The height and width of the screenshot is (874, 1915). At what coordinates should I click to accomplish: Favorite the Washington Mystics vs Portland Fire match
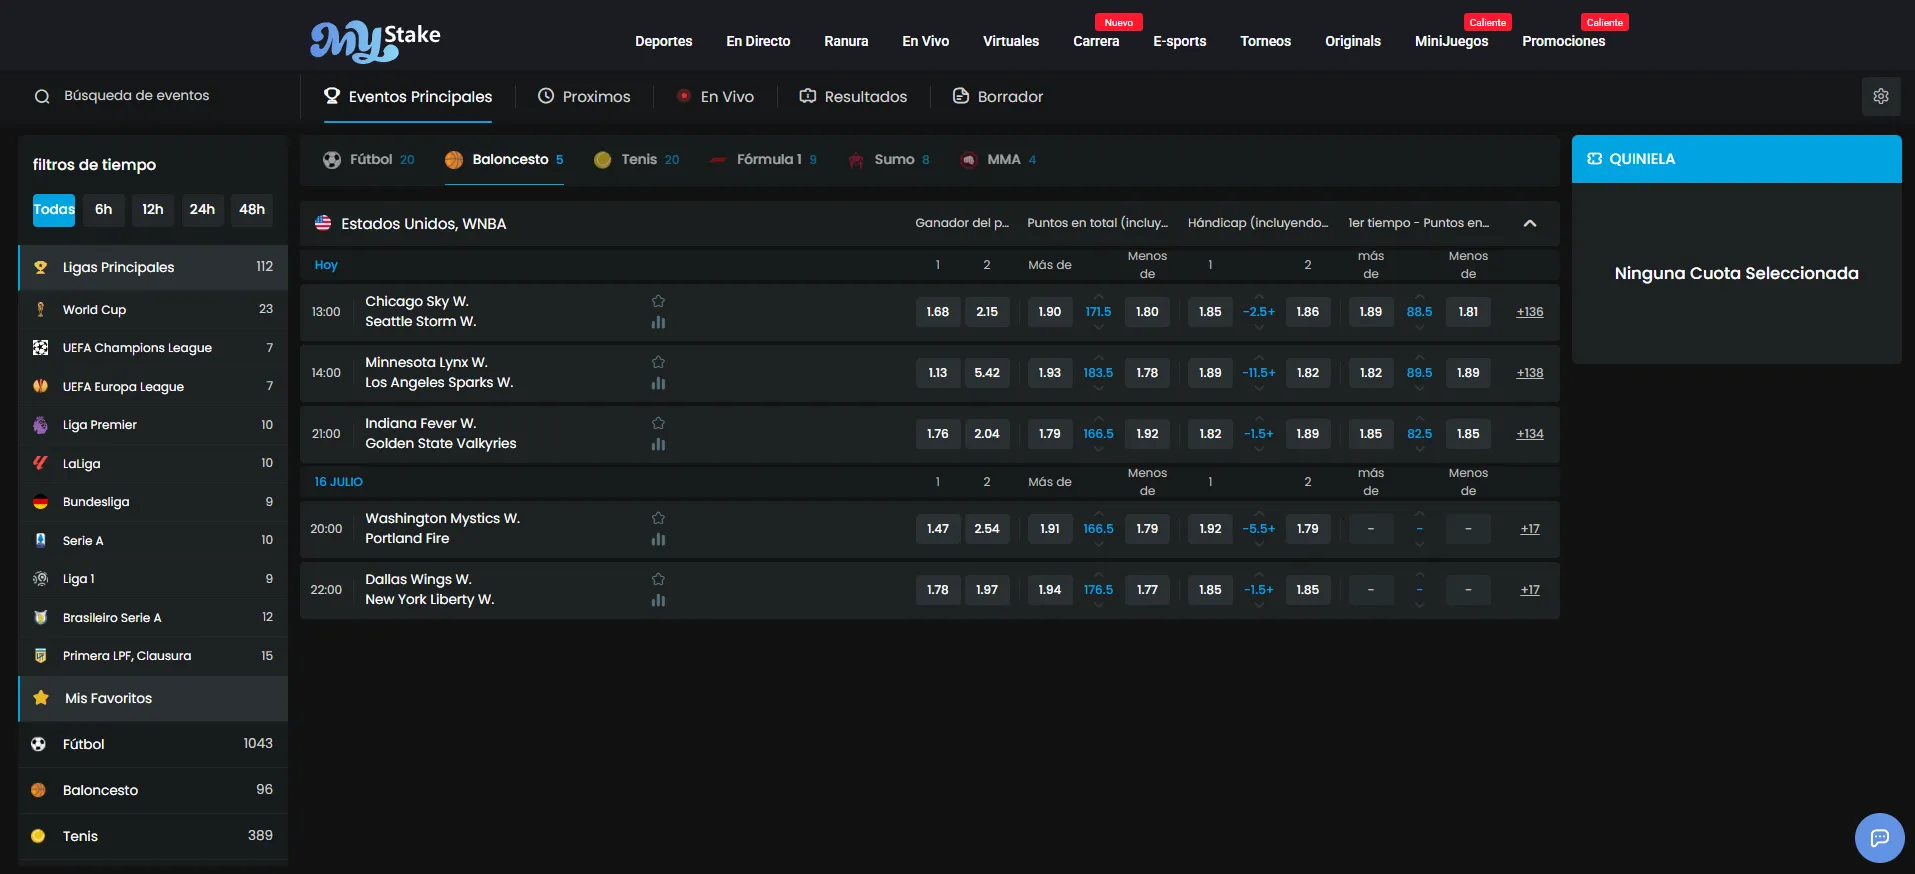pos(658,518)
